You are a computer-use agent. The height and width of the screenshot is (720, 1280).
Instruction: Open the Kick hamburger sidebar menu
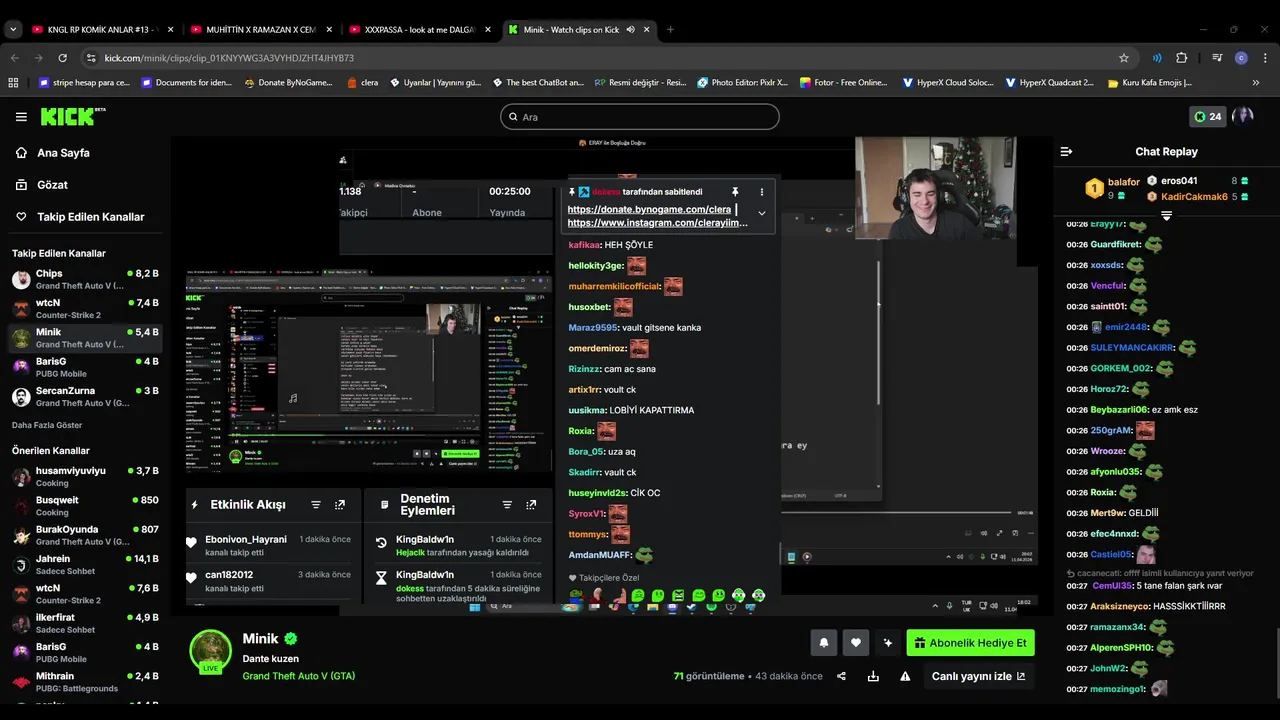(x=21, y=117)
